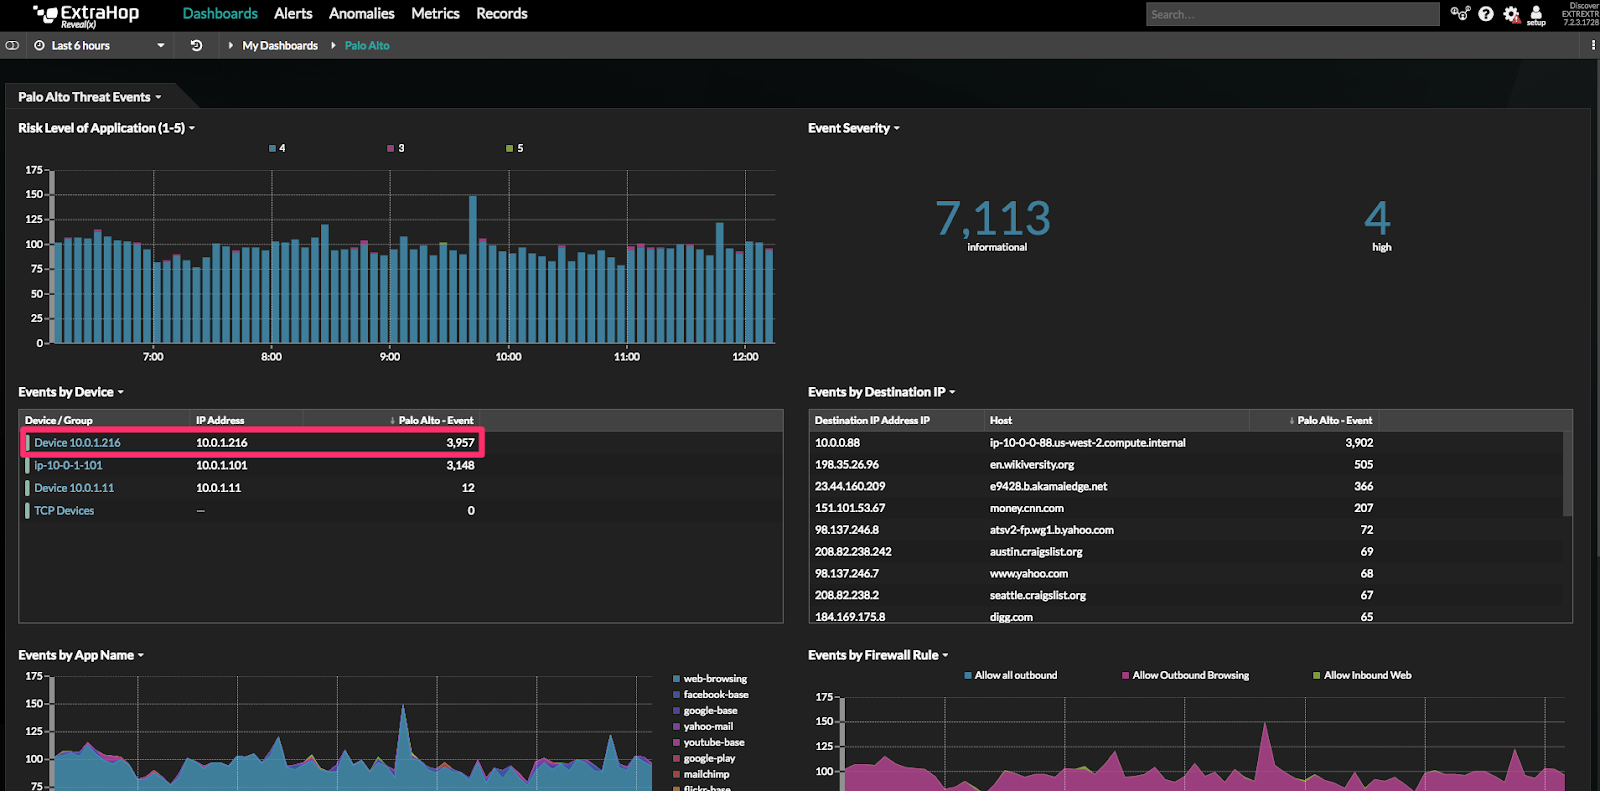Select destination row 10.0.0.88
This screenshot has height=791, width=1600.
tap(1186, 443)
